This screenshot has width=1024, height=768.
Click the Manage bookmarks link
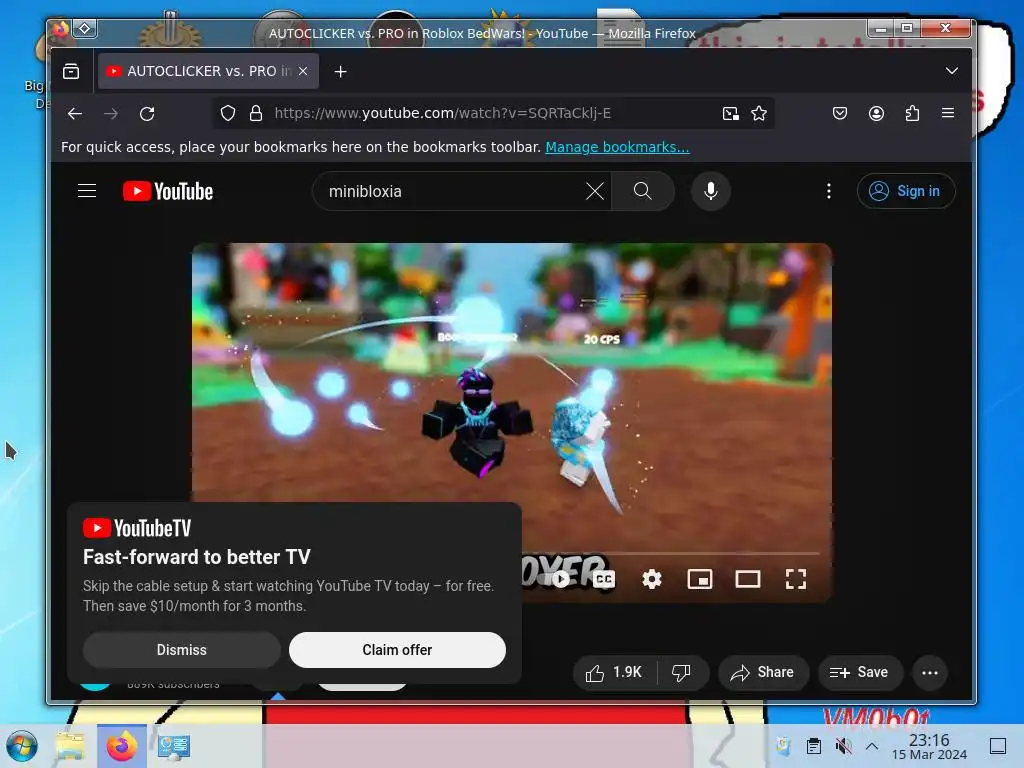(x=617, y=147)
